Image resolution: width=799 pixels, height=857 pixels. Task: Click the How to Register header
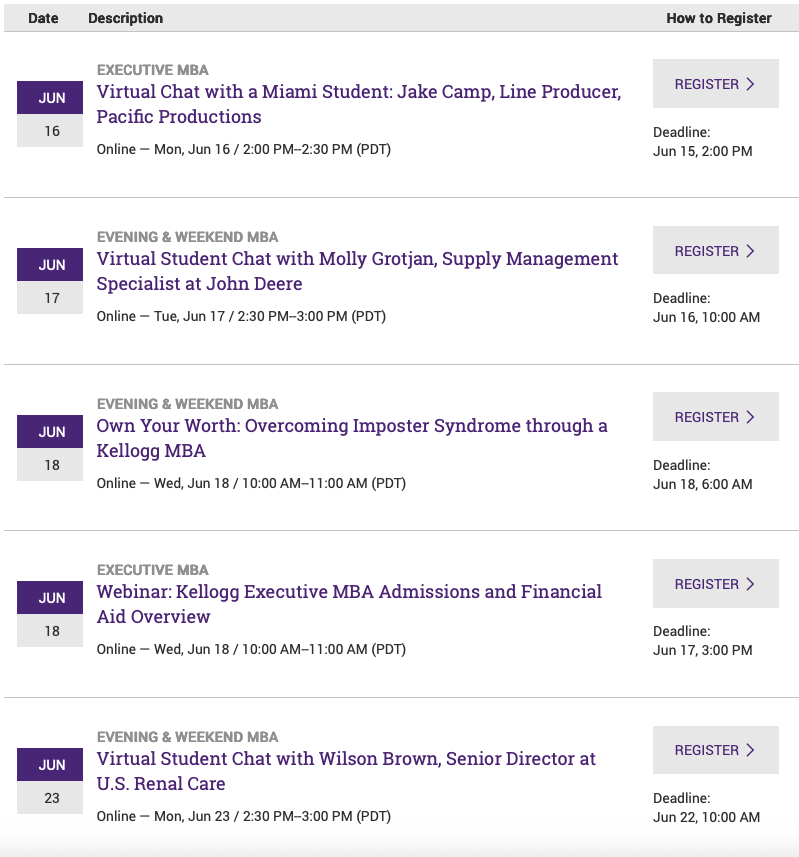(718, 18)
